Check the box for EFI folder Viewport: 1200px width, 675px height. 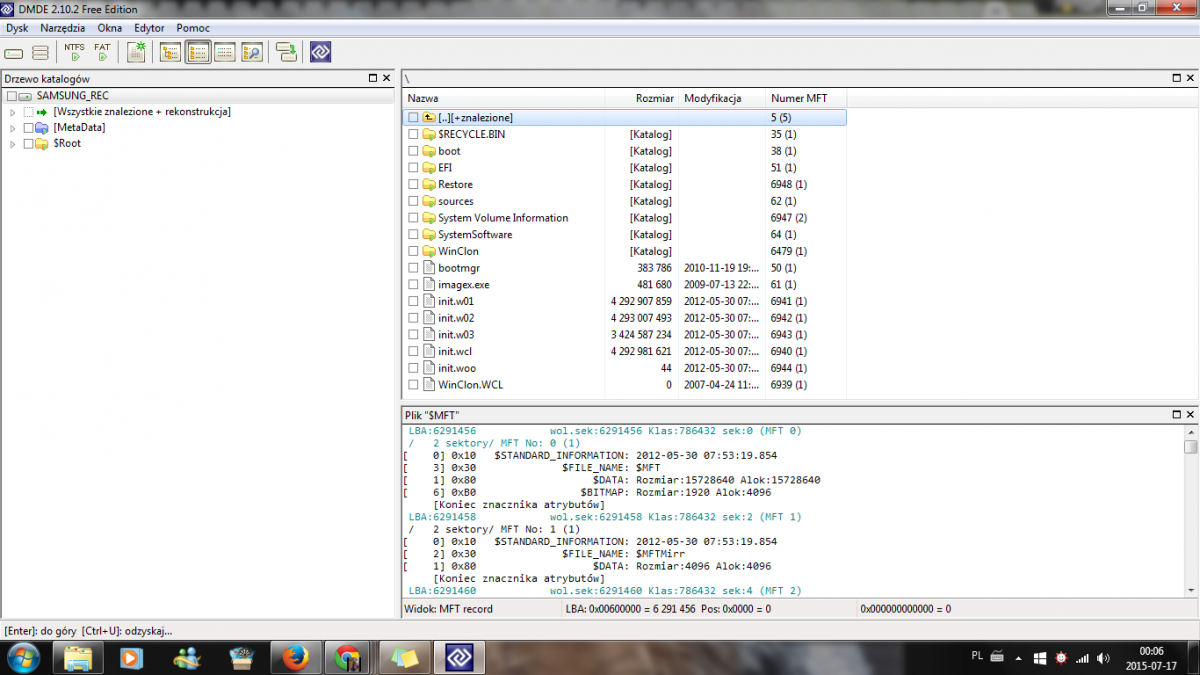(413, 168)
